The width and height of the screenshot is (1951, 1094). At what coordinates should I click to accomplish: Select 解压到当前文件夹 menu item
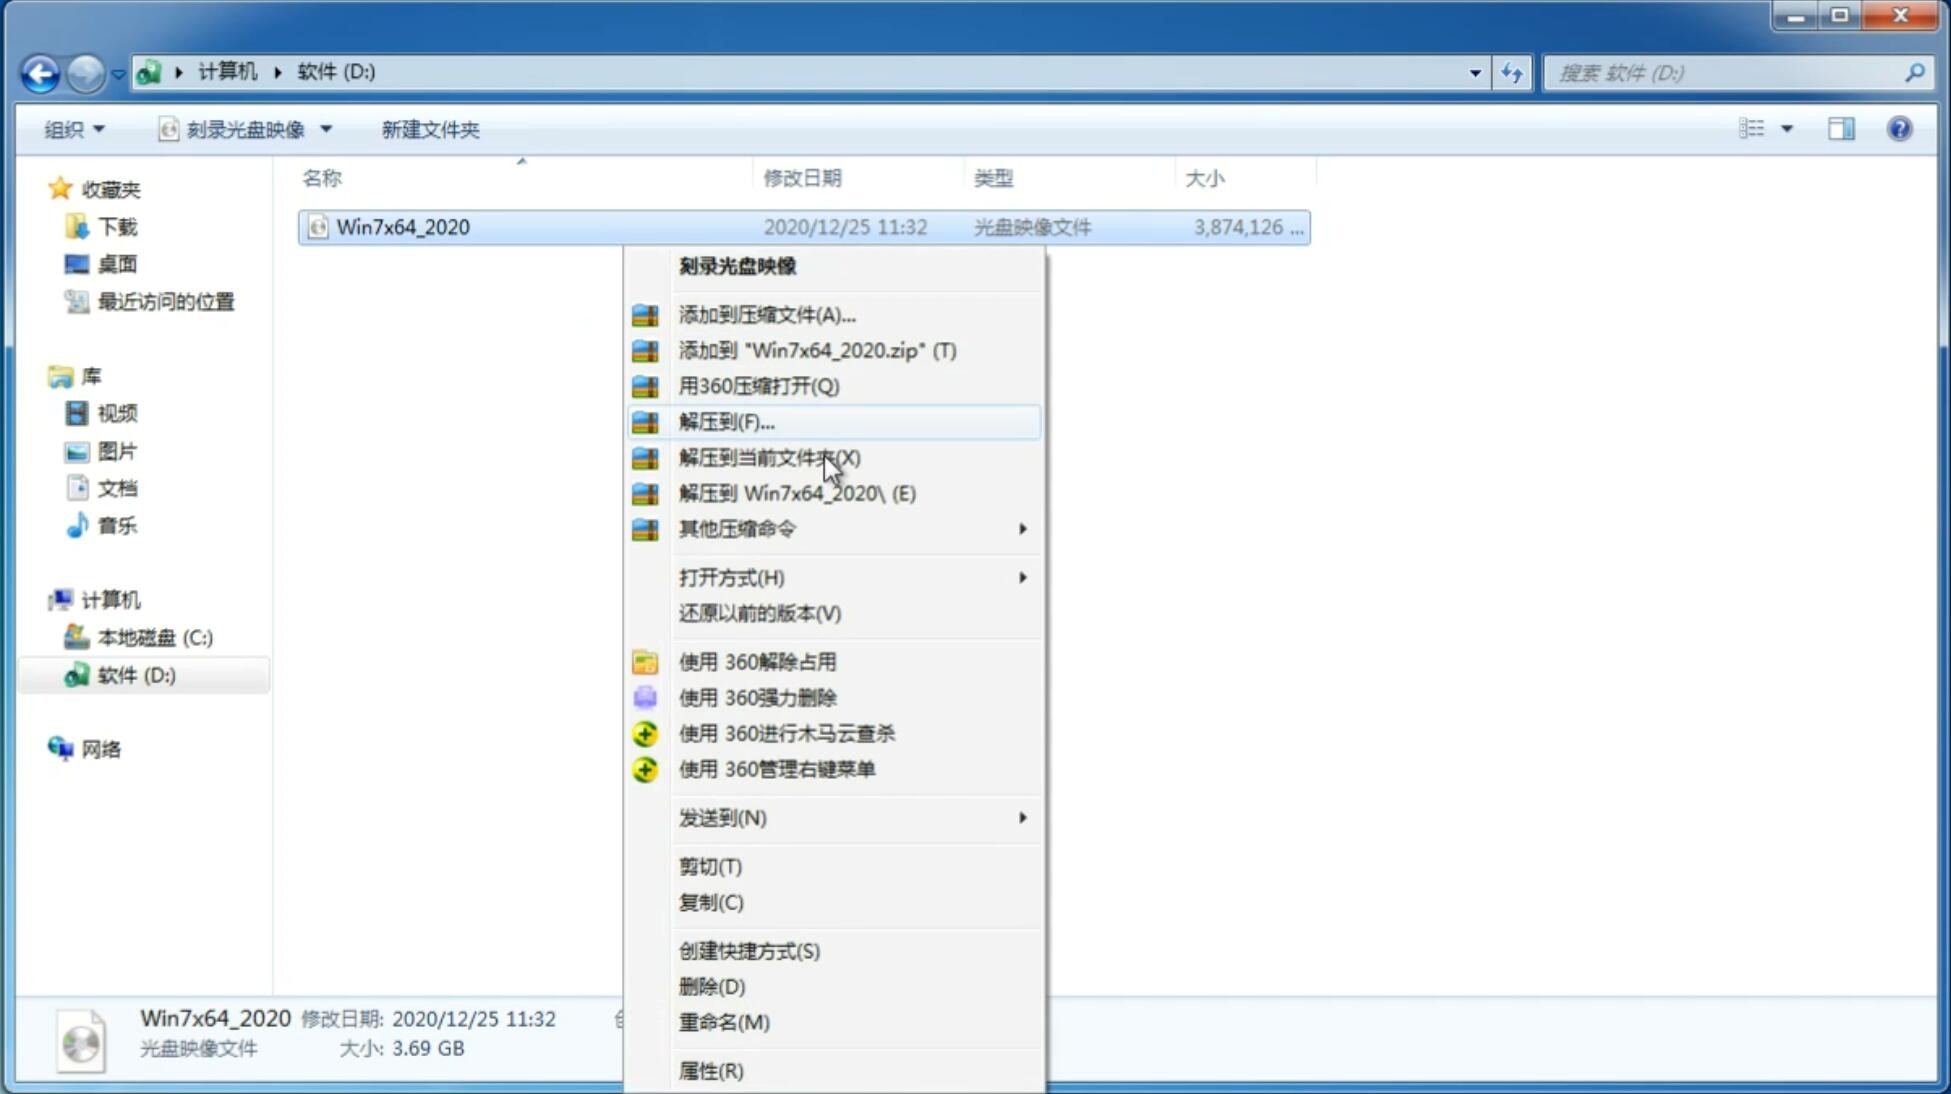[769, 457]
